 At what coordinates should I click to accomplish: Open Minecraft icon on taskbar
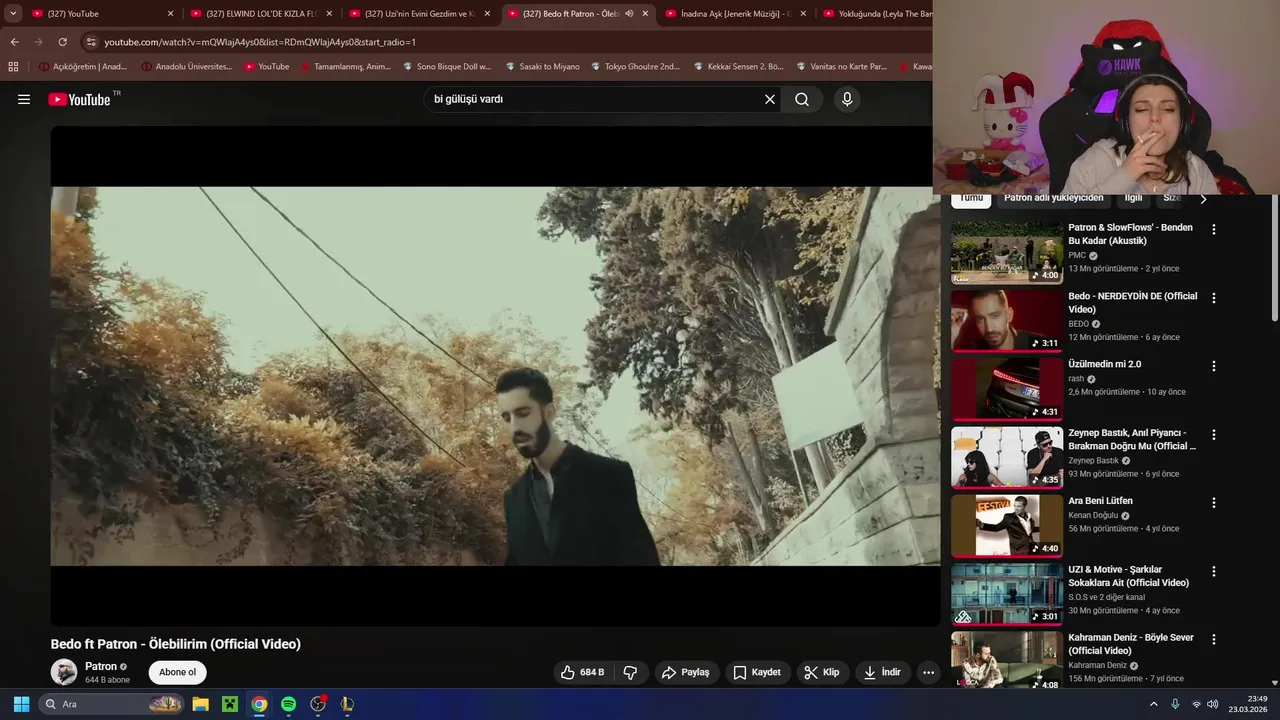[x=230, y=704]
